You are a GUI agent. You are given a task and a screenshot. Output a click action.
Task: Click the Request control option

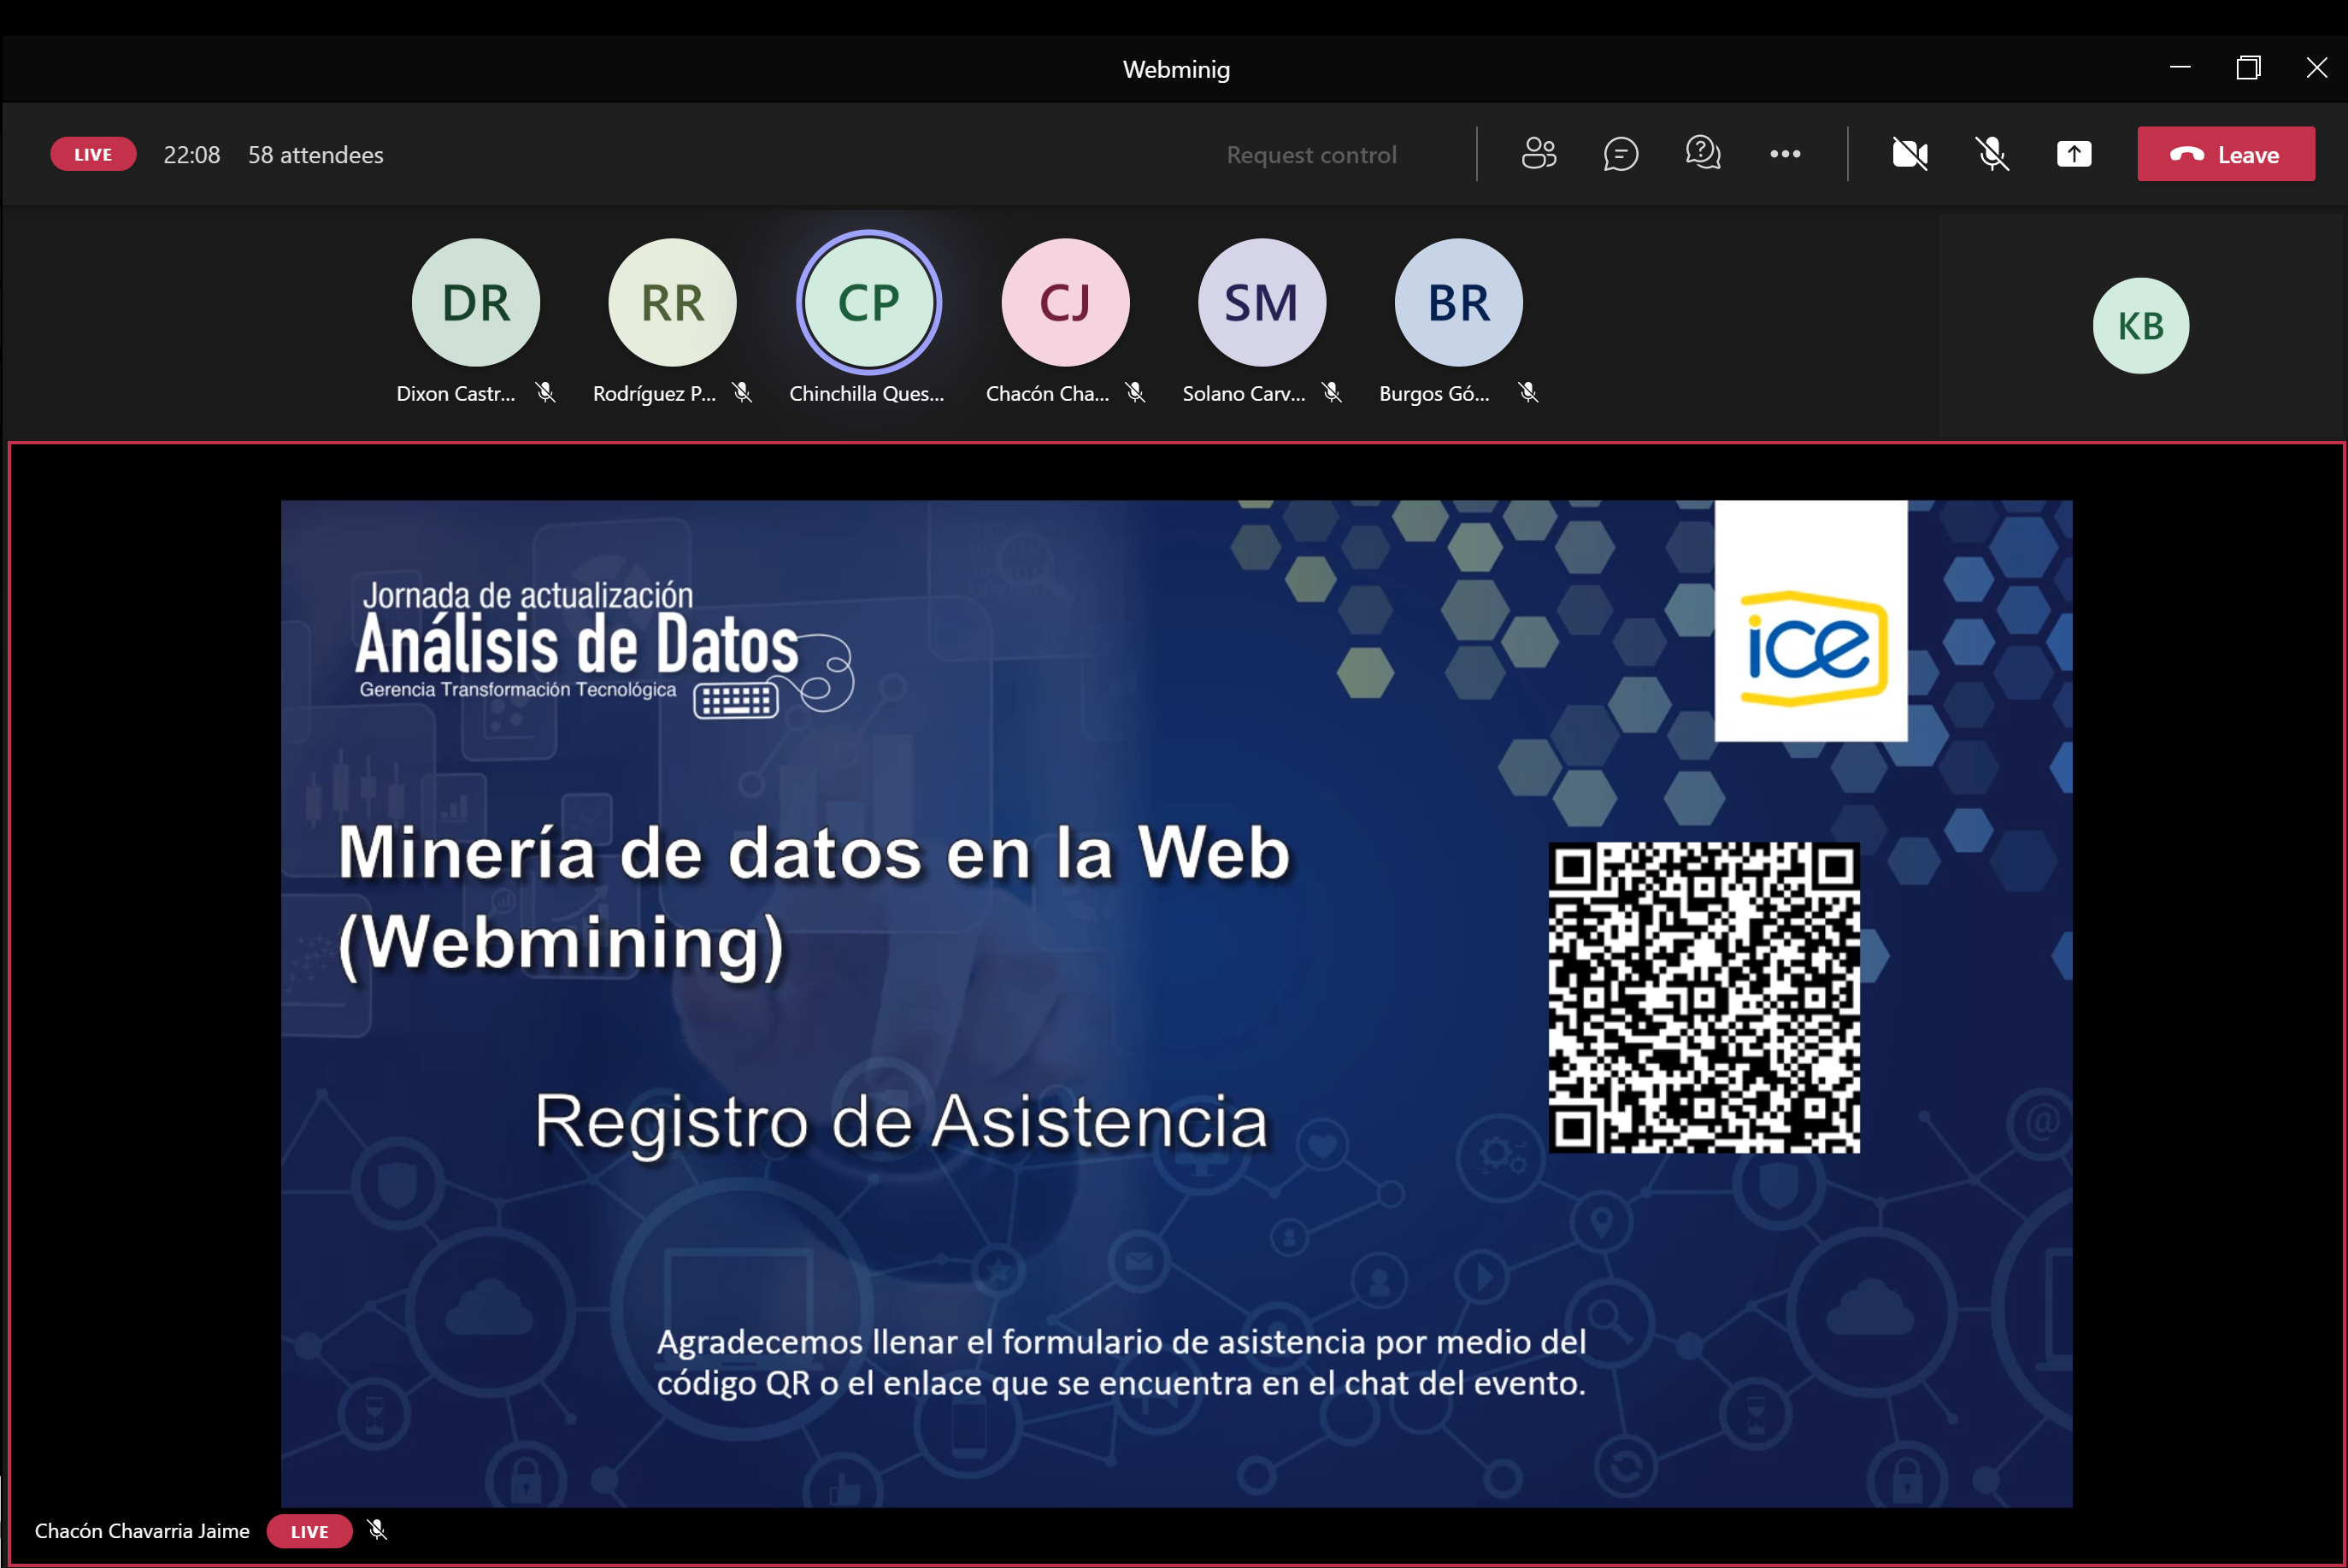coord(1311,155)
